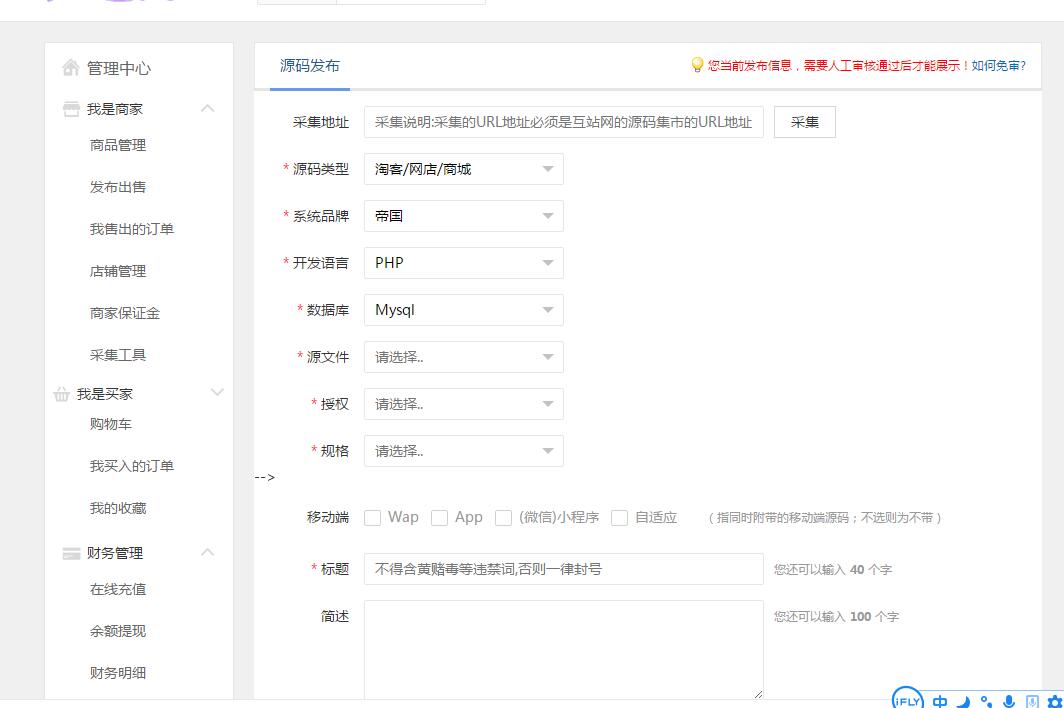Switch to the 源码发布 tab

click(309, 66)
